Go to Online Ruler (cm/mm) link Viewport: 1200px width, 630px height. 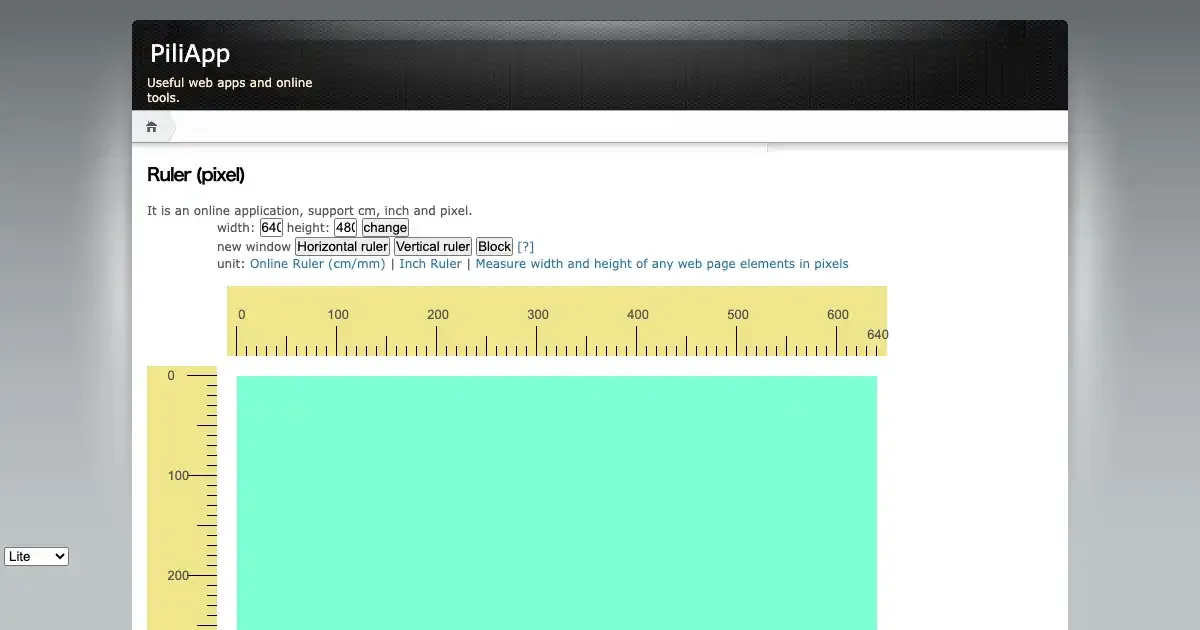tap(317, 264)
